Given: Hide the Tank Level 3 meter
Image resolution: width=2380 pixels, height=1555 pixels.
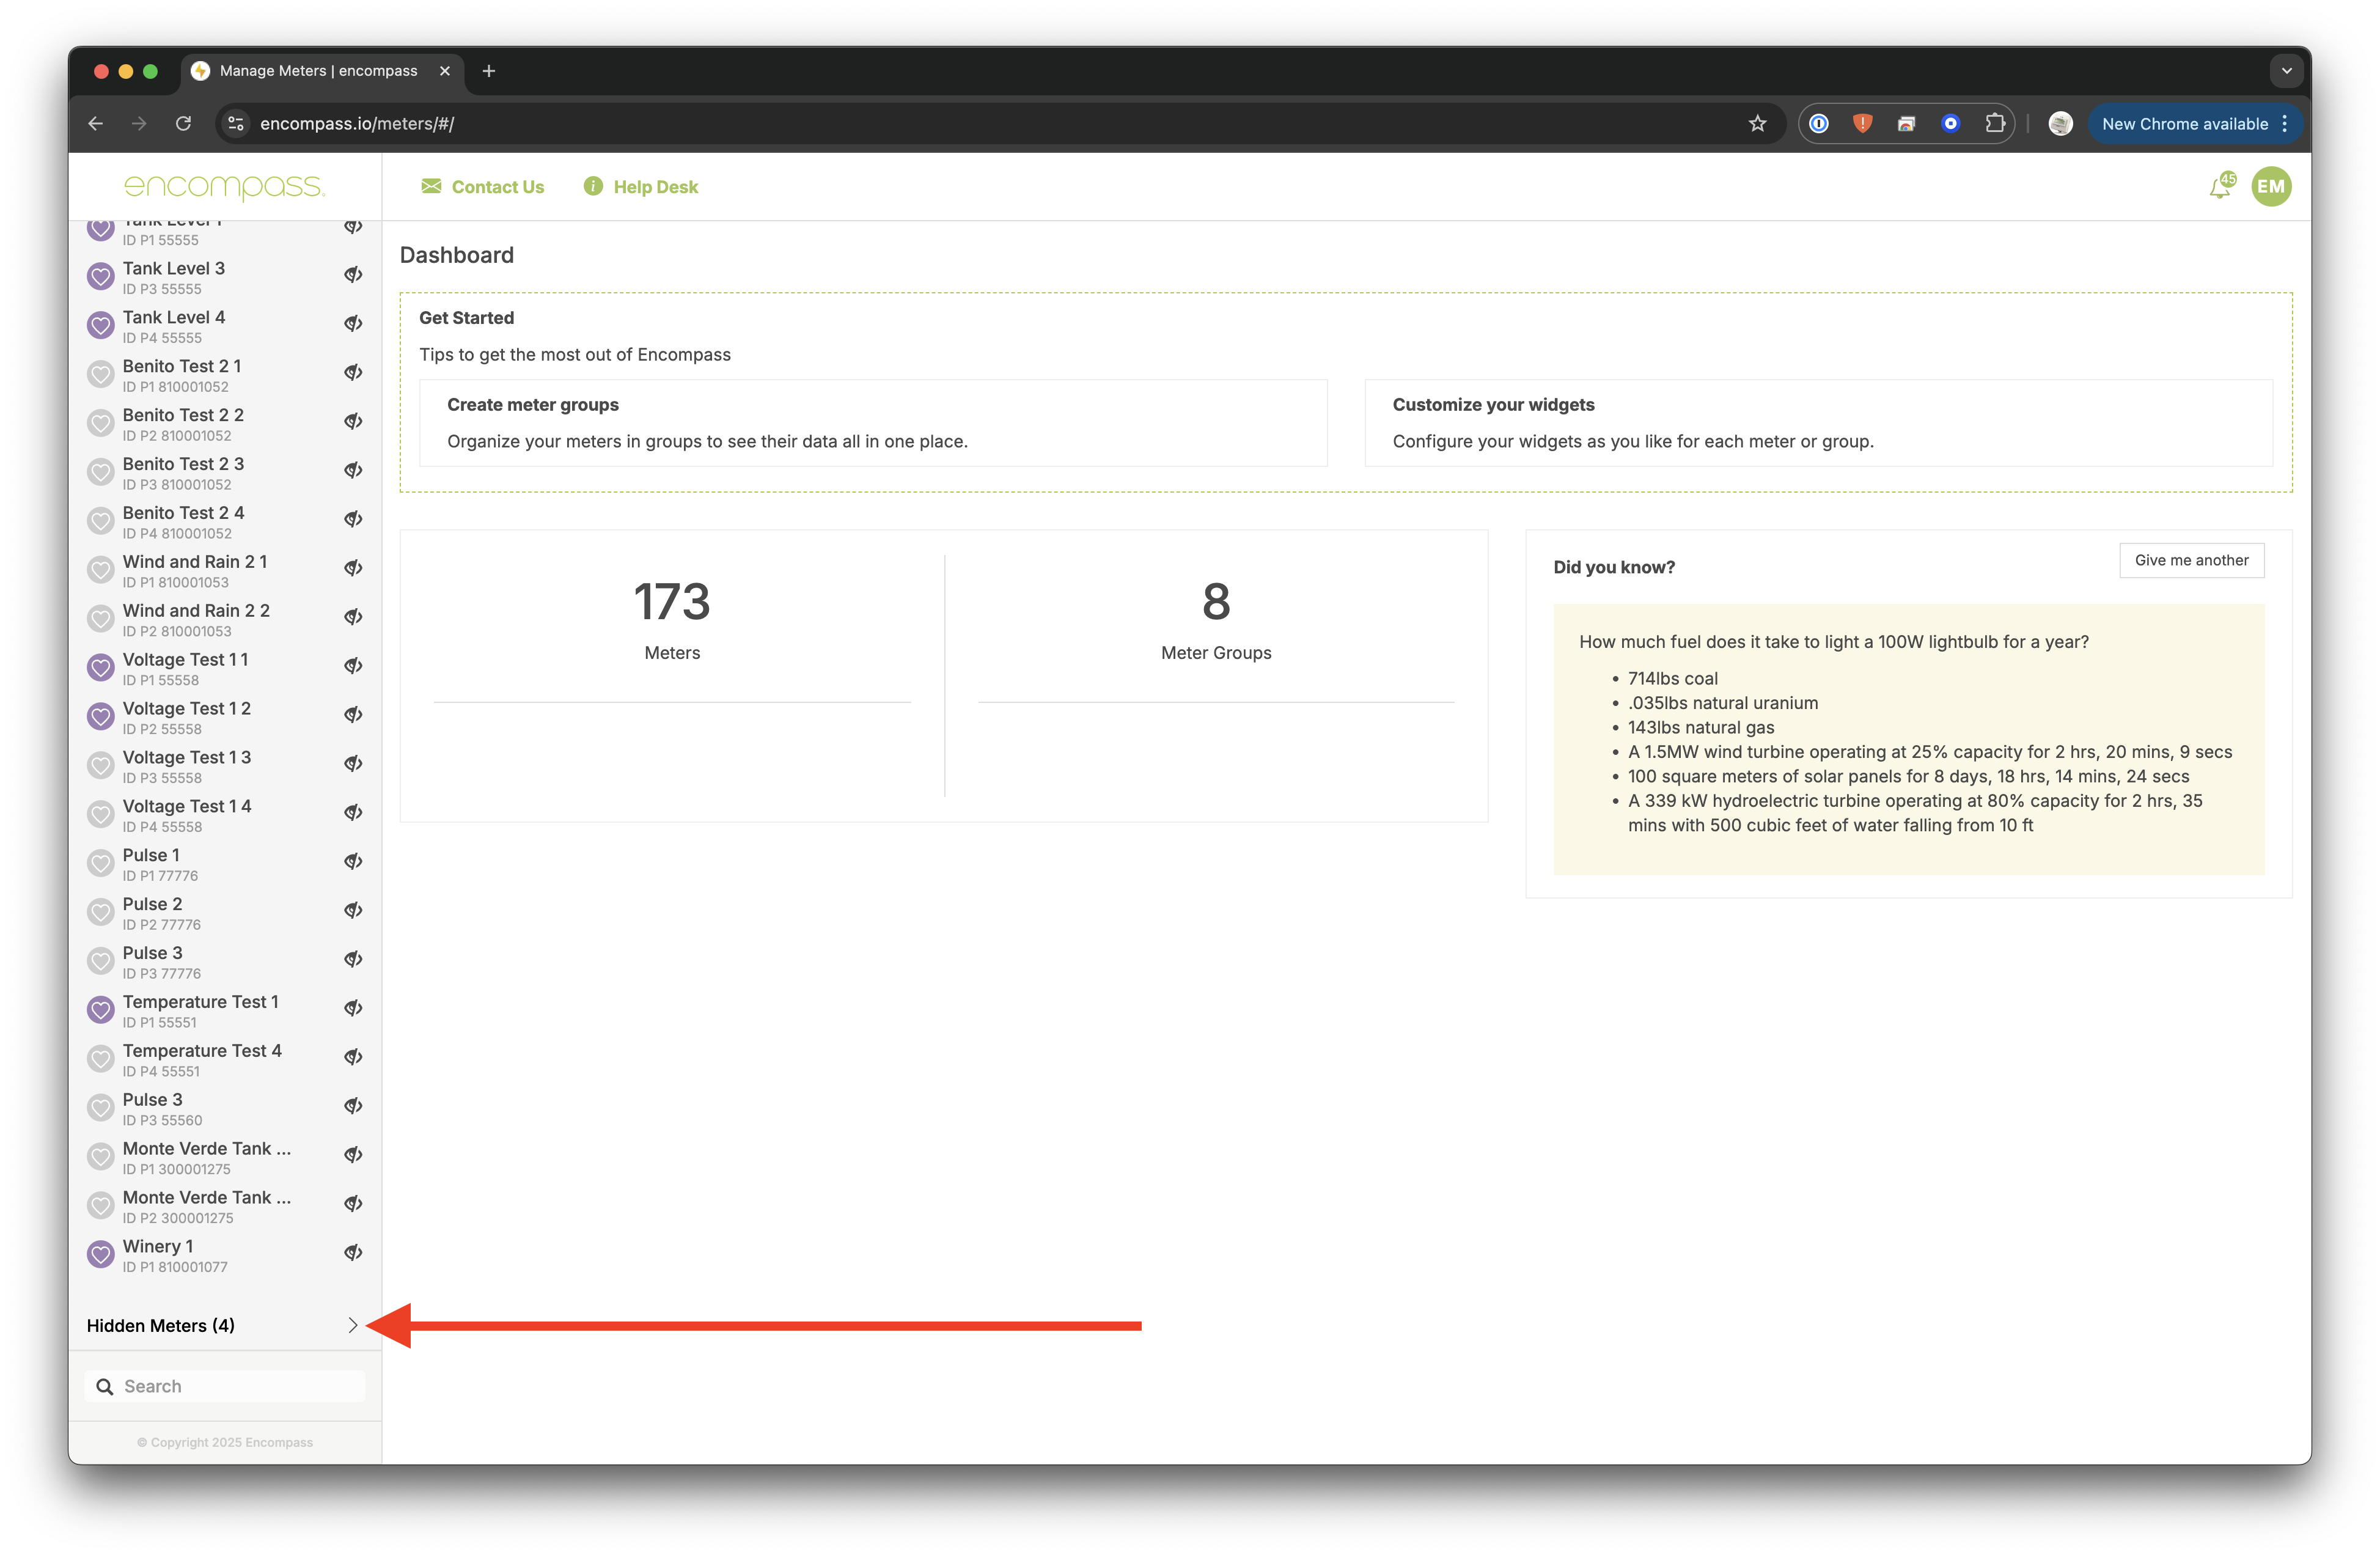Looking at the screenshot, I should [x=353, y=275].
